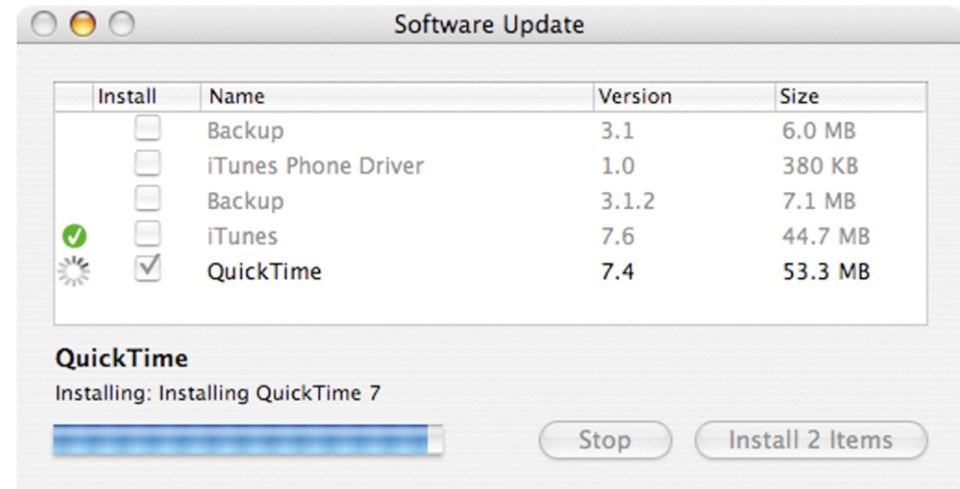Click the spinning progress indicator beside QuickTime
Screen dimensions: 960x489
pos(74,271)
